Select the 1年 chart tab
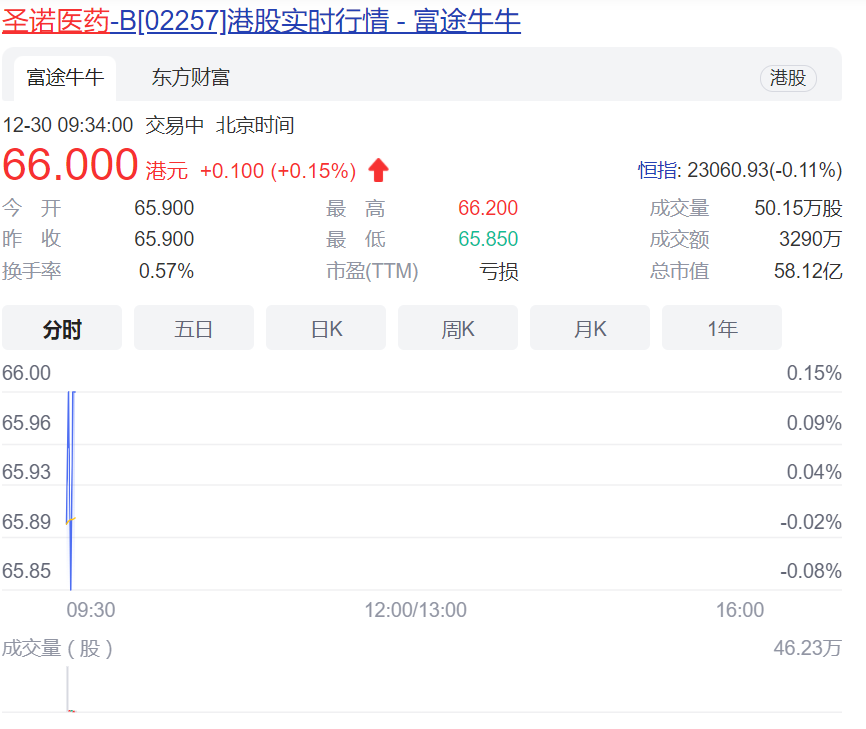This screenshot has width=866, height=729. pos(722,329)
